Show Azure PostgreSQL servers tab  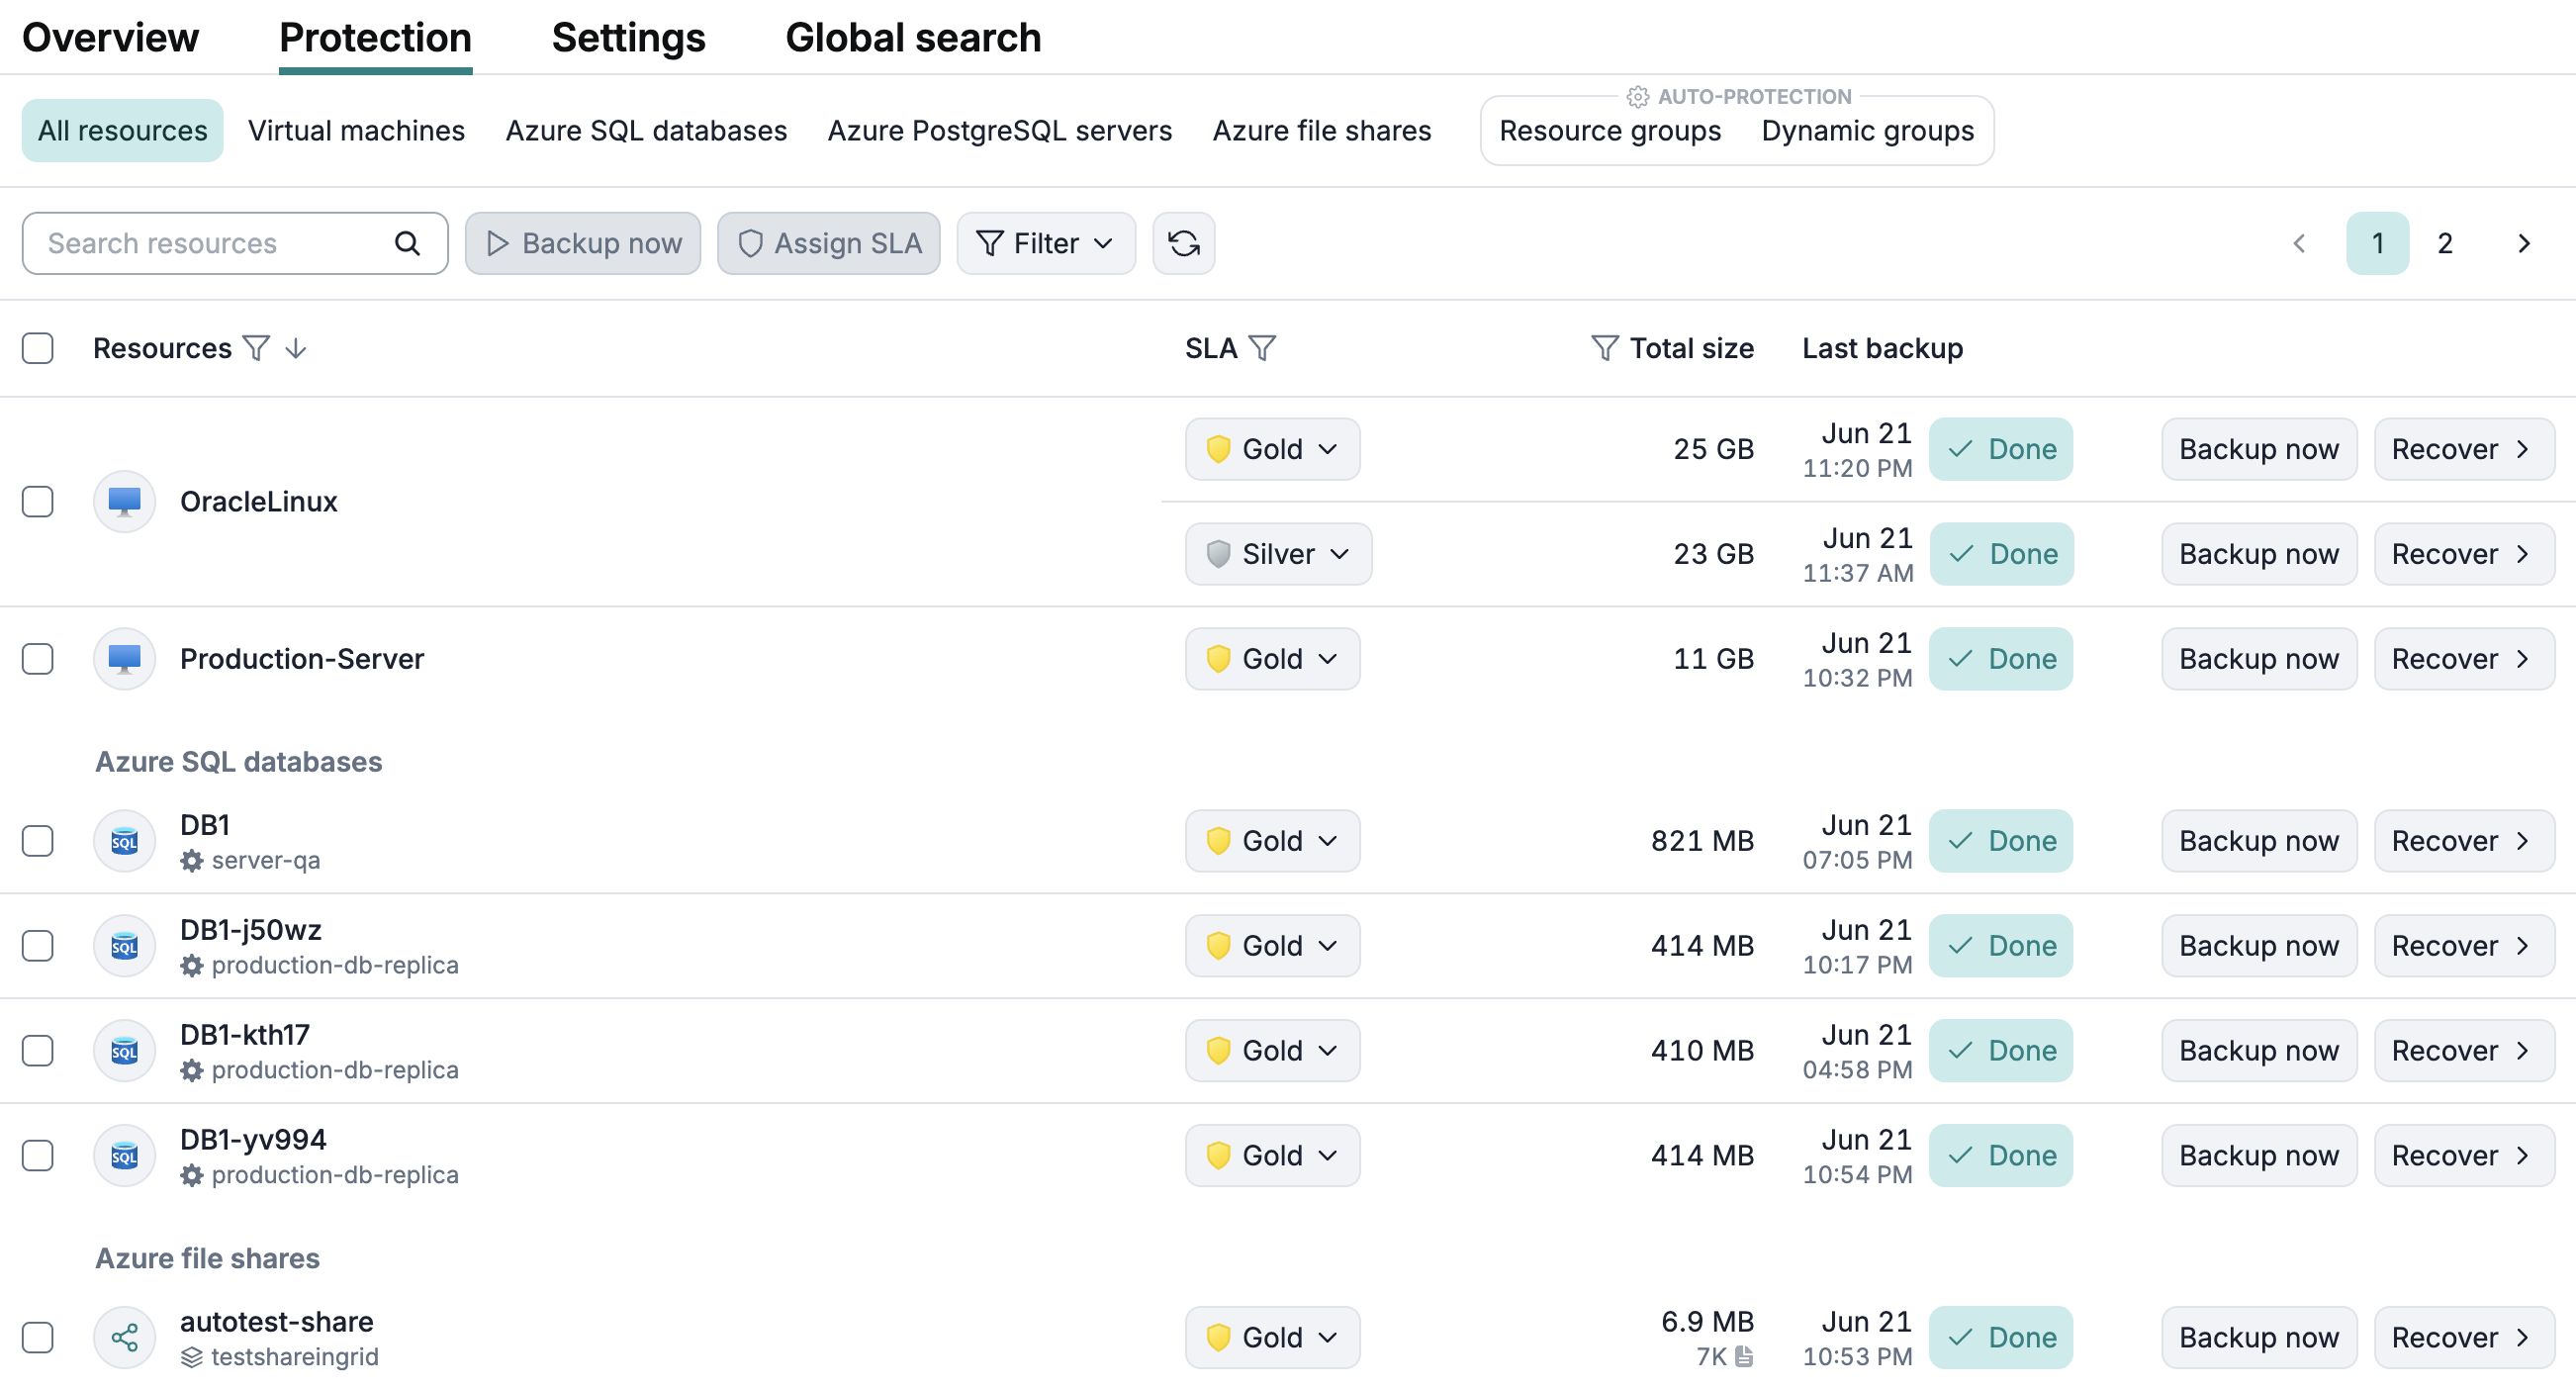pos(999,131)
